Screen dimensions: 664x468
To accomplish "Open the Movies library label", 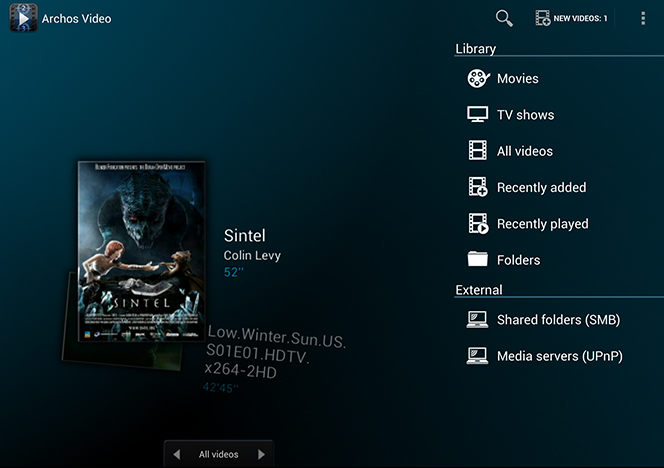I will coord(517,79).
